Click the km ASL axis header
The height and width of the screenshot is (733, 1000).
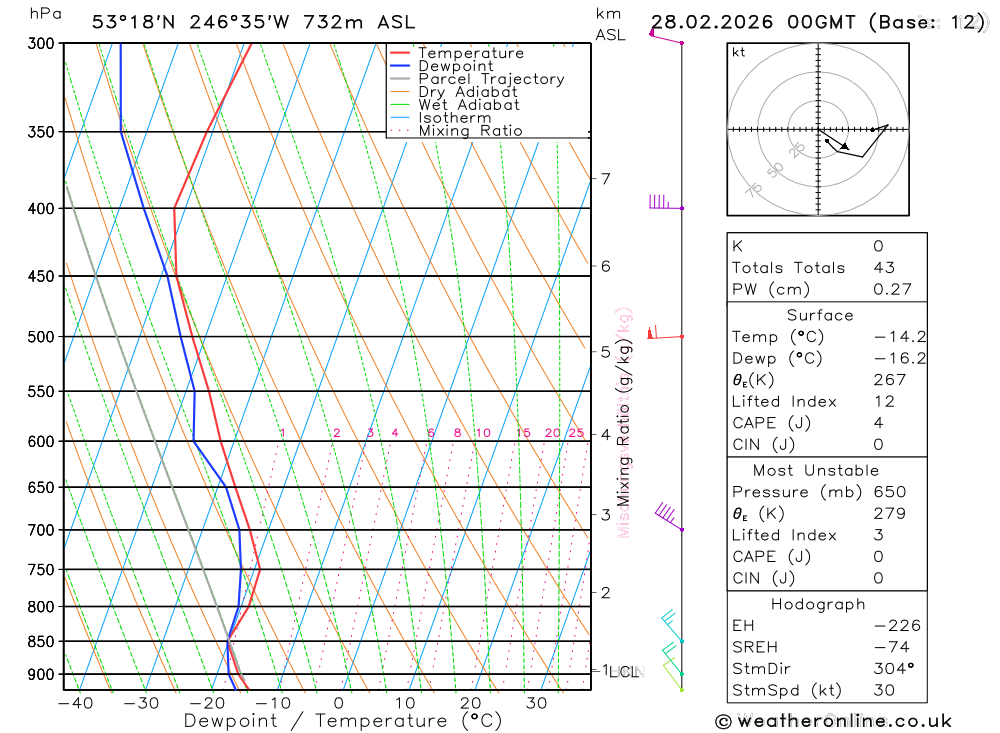click(610, 24)
